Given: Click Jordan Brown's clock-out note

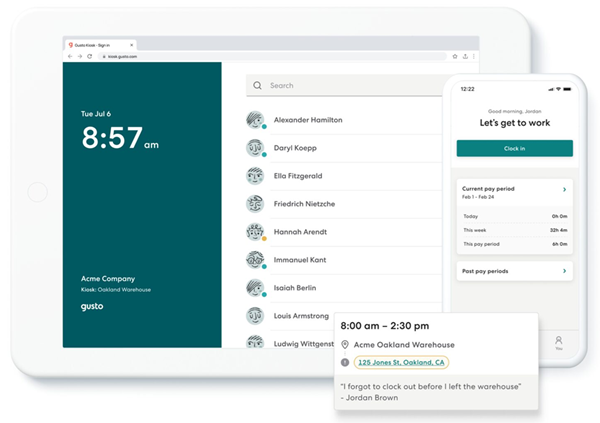Looking at the screenshot, I should [430, 392].
